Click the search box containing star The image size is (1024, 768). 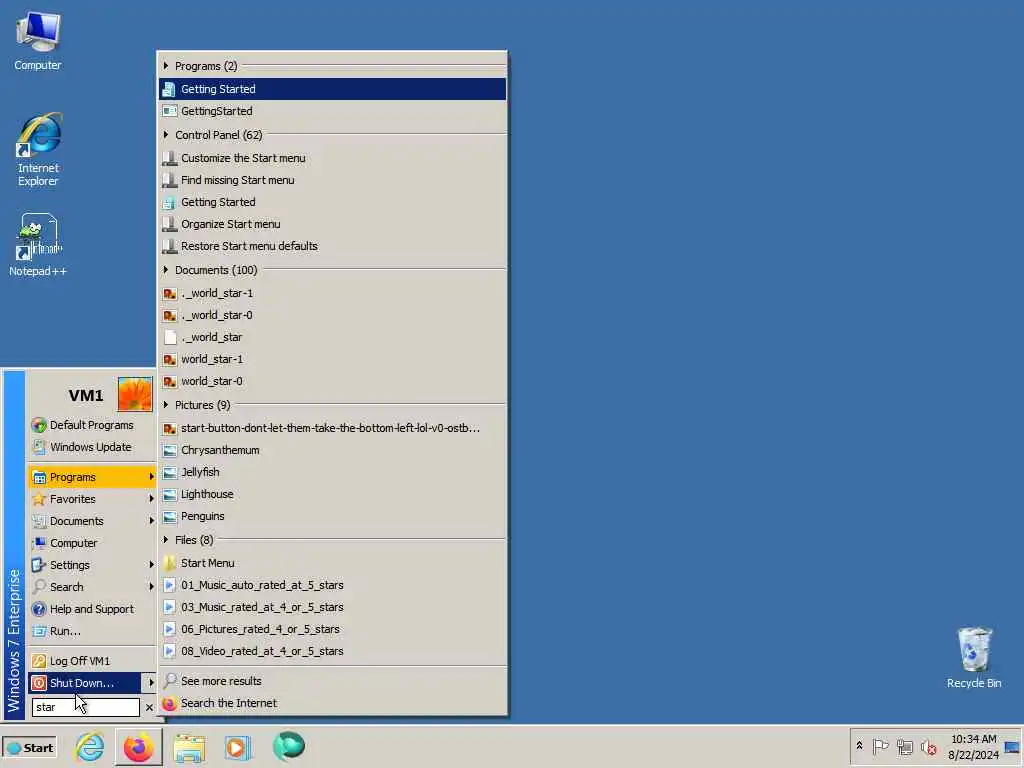86,707
